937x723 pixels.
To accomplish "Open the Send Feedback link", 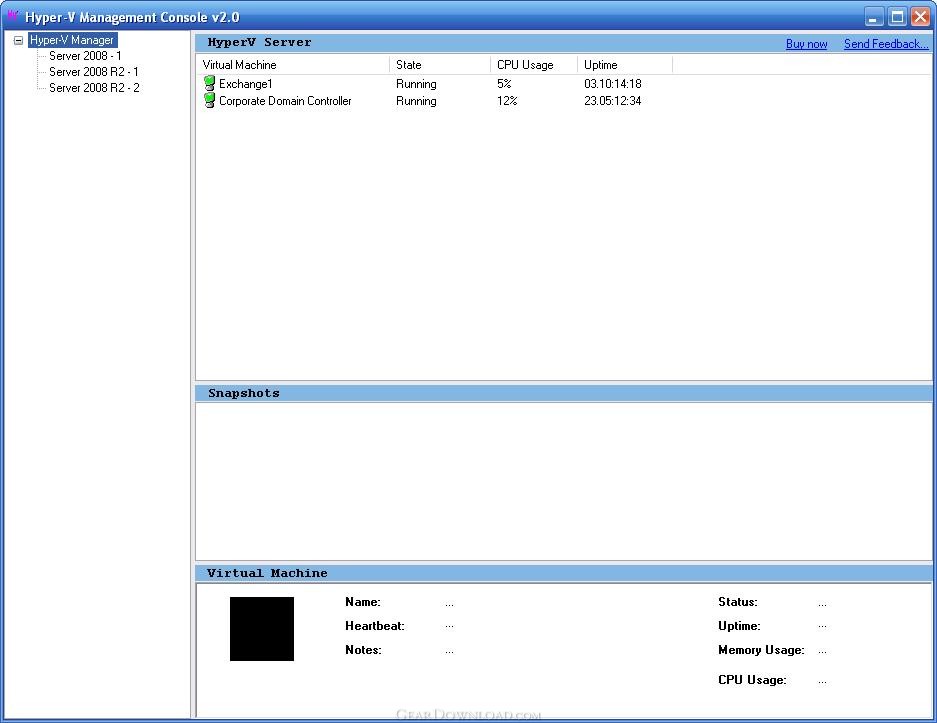I will [886, 44].
